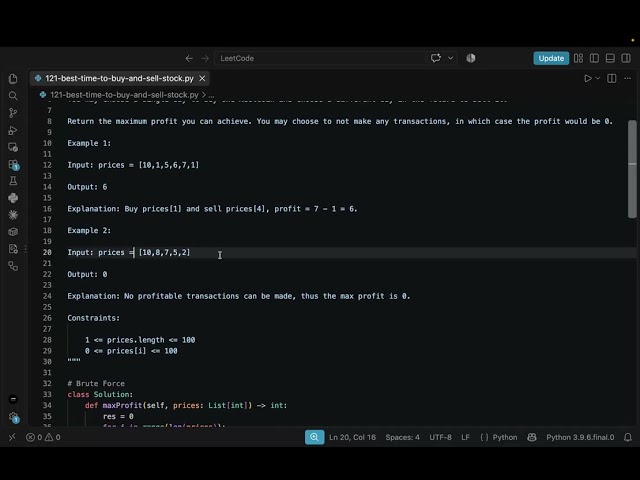Click the 'Output: 0' line
This screenshot has width=640, height=480.
(87, 274)
